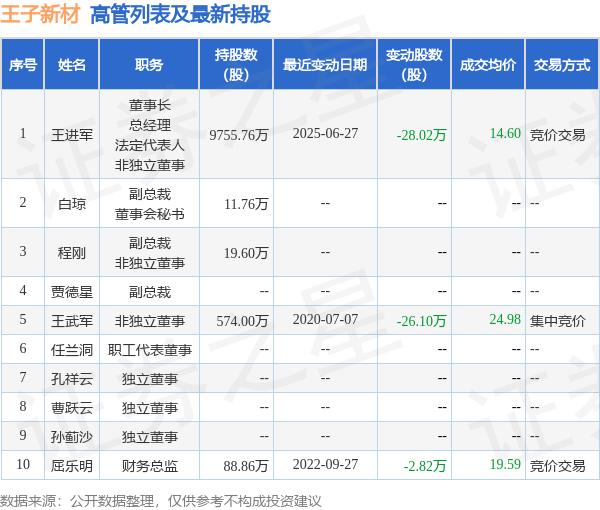Image resolution: width=600 pixels, height=510 pixels.
Task: Click the holding value 574.00万
Action: pos(242,321)
